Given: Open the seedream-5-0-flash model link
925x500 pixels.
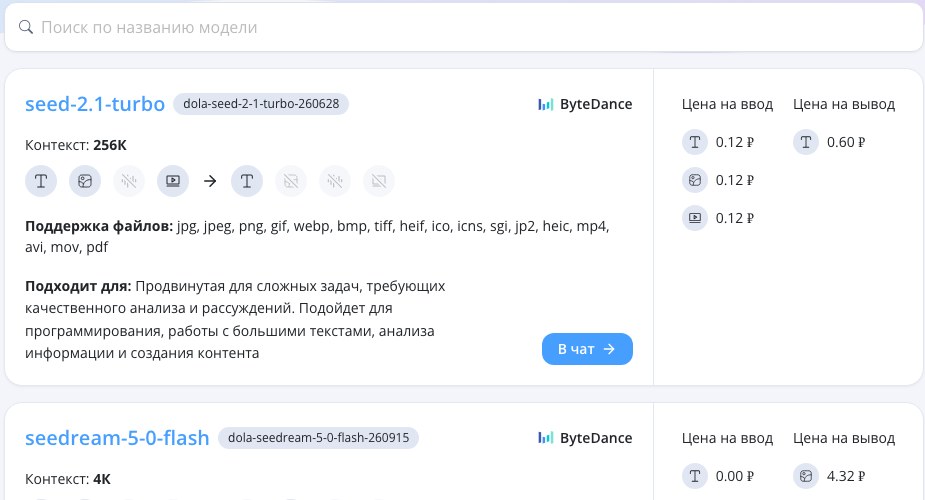Looking at the screenshot, I should 117,438.
